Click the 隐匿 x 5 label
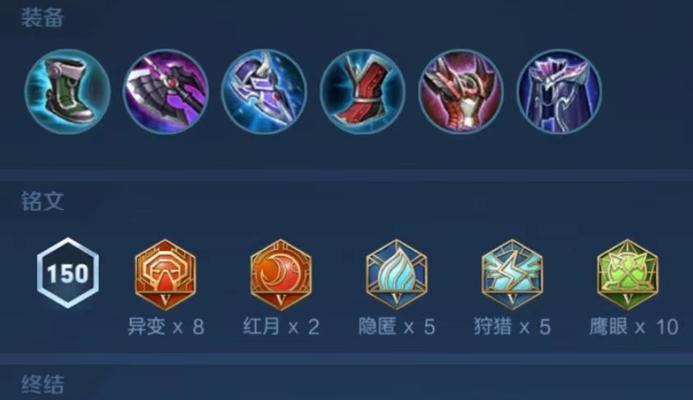 (396, 327)
